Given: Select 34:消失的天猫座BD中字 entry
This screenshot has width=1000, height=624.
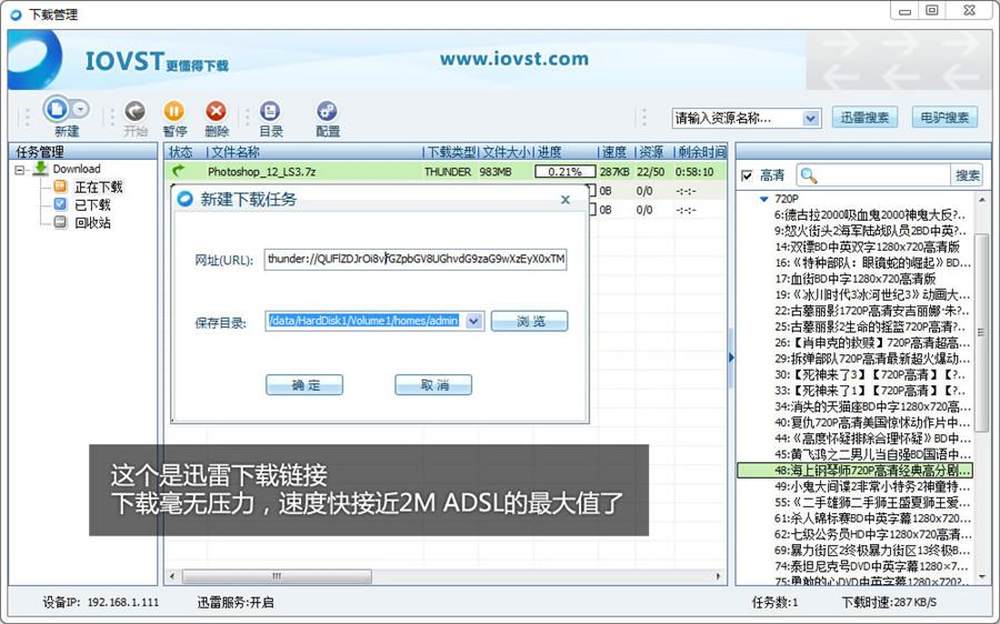Looking at the screenshot, I should pyautogui.click(x=872, y=406).
